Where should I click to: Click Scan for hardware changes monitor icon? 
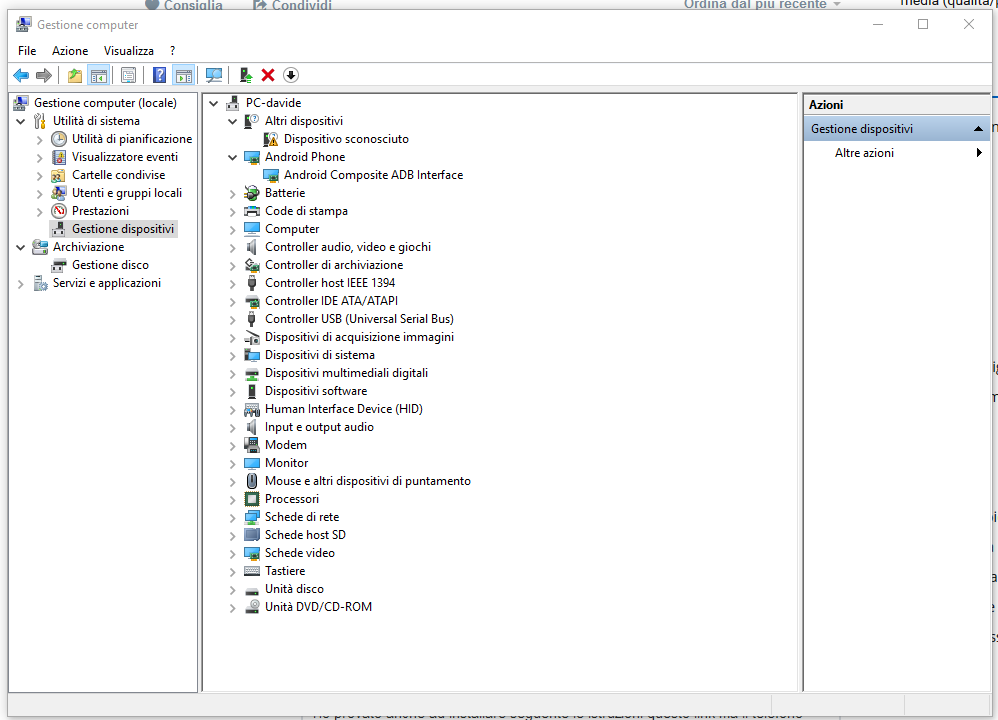pyautogui.click(x=214, y=75)
